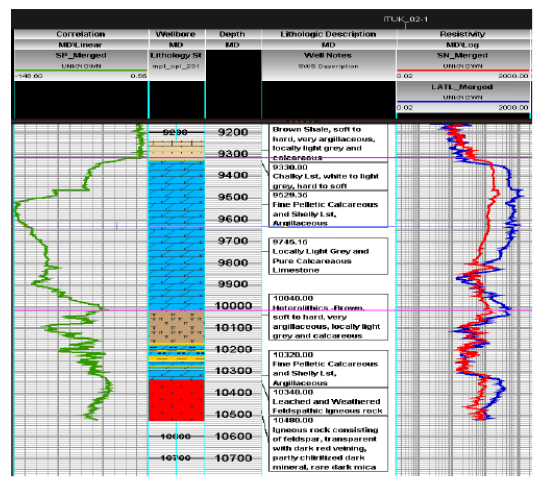This screenshot has height=490, width=558.
Task: Select the Wellbore track header
Action: (x=176, y=34)
